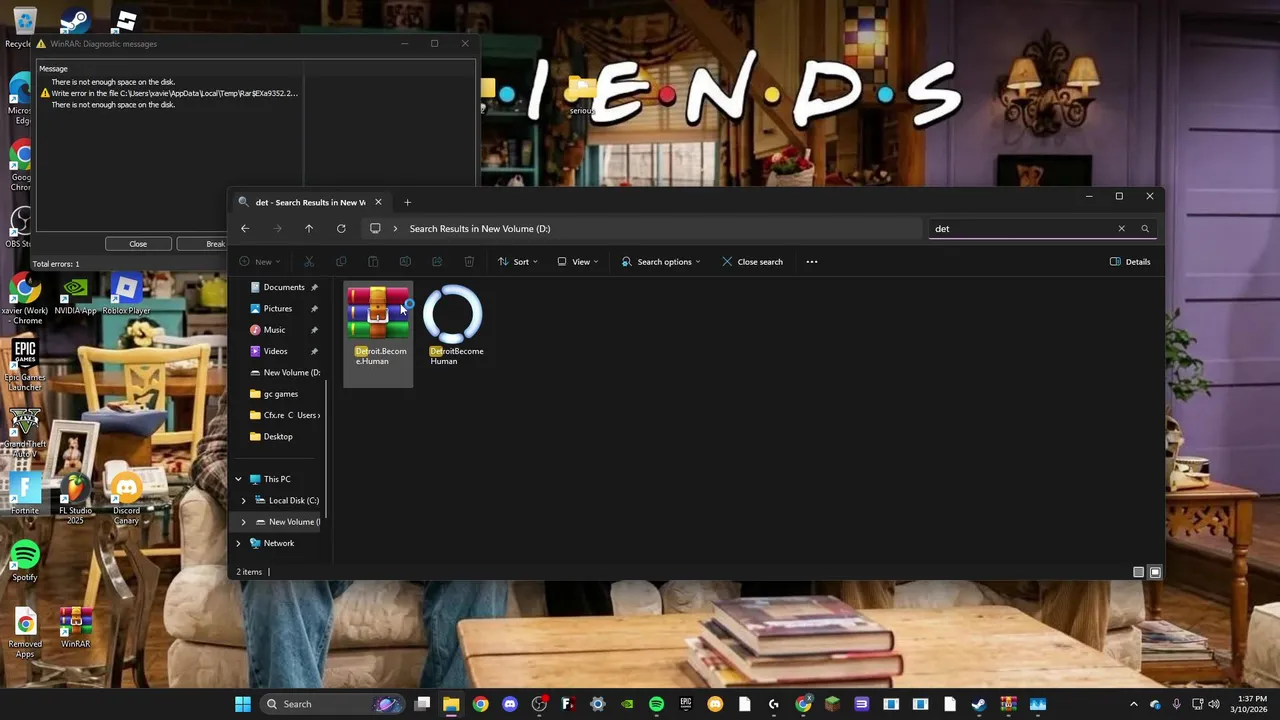Click the Copy toolbar icon
This screenshot has height=720, width=1280.
pos(341,262)
